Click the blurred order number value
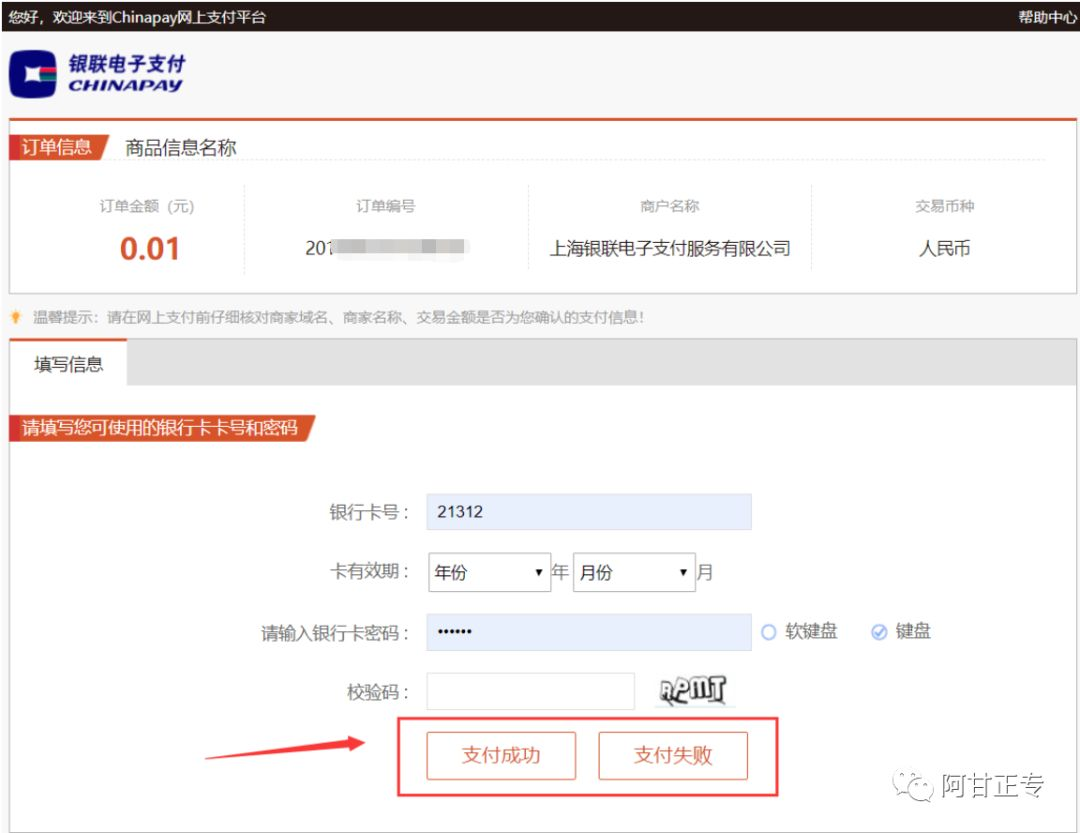The image size is (1080, 833). (x=387, y=248)
